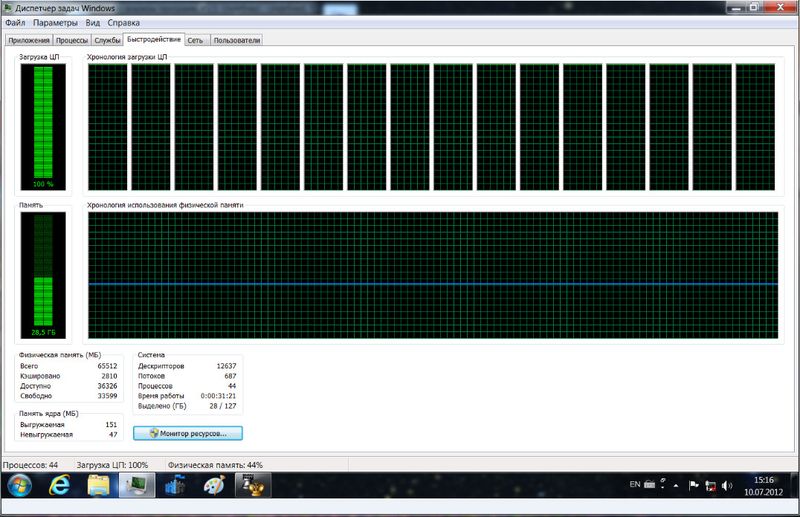
Task: Click the keyboard icon in language bar
Action: (x=649, y=484)
